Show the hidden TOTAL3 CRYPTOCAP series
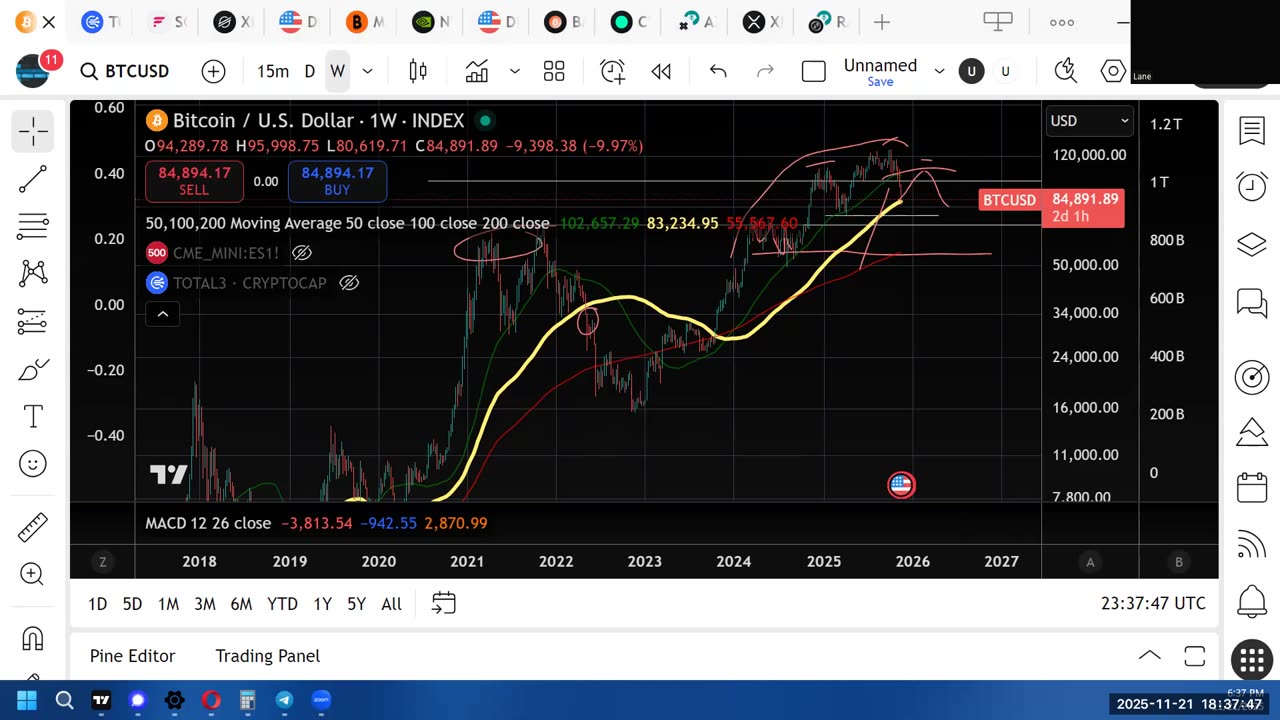 click(x=348, y=283)
